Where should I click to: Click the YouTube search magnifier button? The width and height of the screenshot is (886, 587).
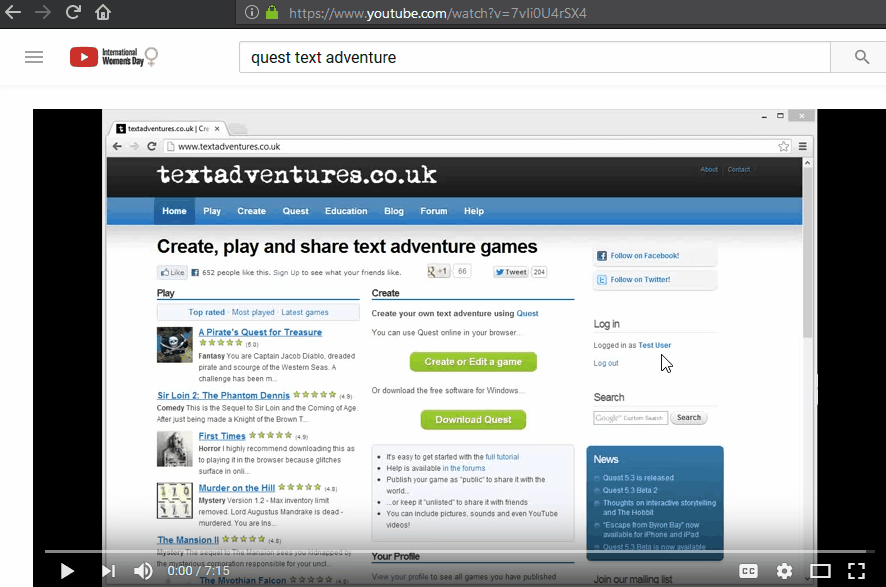point(861,57)
